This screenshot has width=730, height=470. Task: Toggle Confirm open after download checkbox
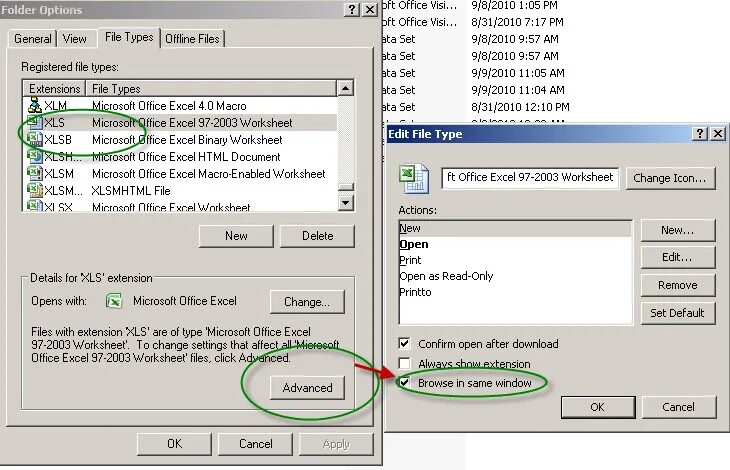coord(405,343)
